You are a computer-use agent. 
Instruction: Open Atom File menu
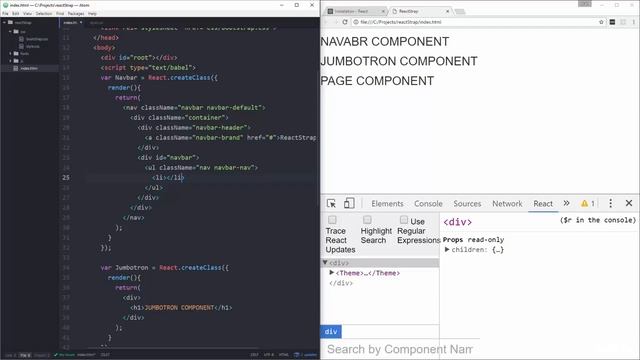click(5, 13)
